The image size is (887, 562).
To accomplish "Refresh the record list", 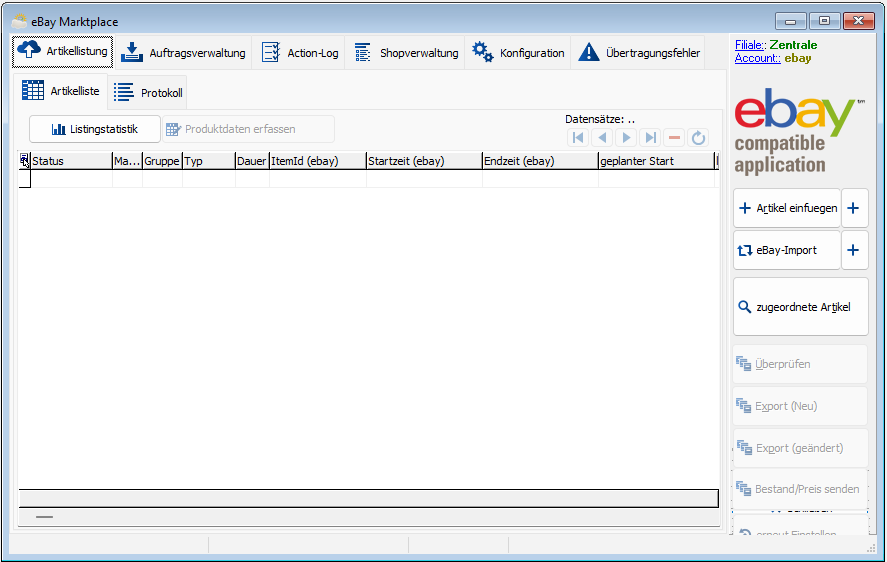I will (x=699, y=138).
